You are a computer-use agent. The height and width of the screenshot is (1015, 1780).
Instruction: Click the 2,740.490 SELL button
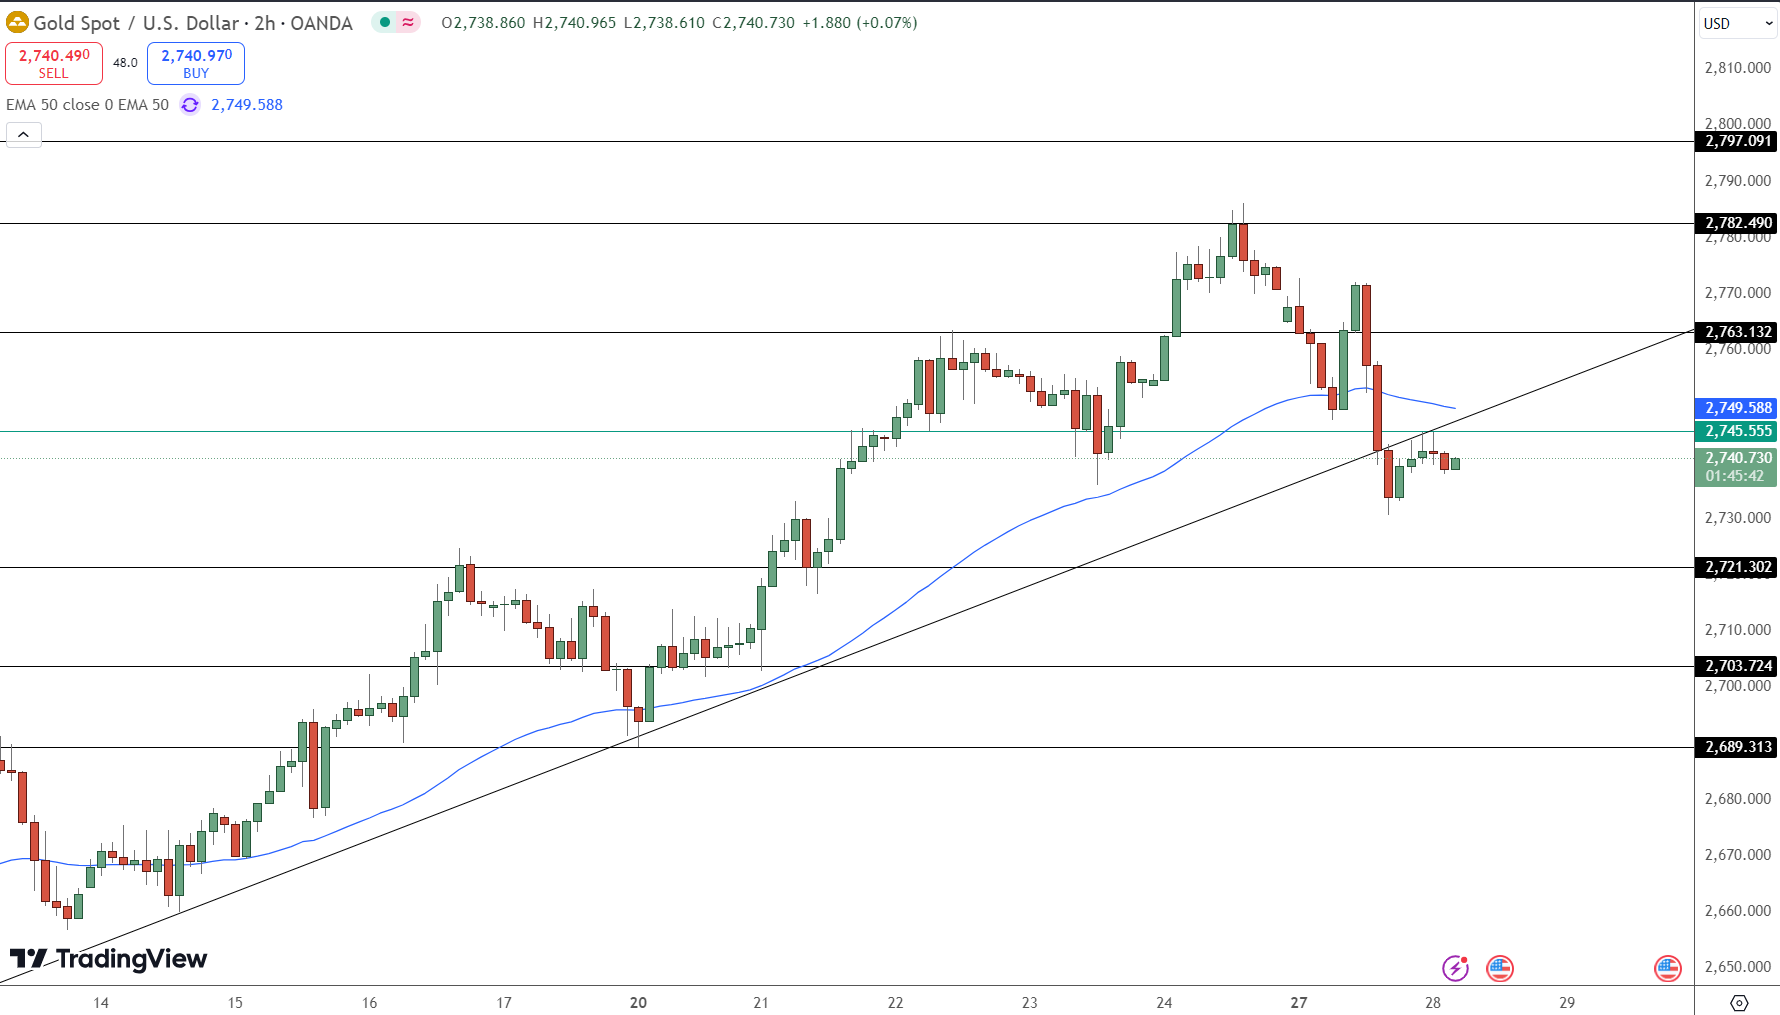[54, 63]
